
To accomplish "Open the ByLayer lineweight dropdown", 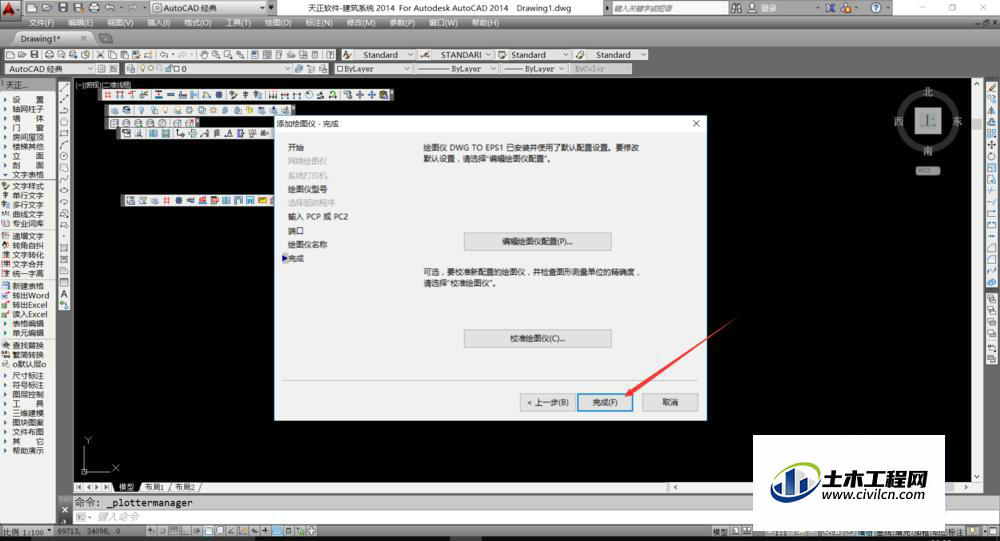I will 561,69.
